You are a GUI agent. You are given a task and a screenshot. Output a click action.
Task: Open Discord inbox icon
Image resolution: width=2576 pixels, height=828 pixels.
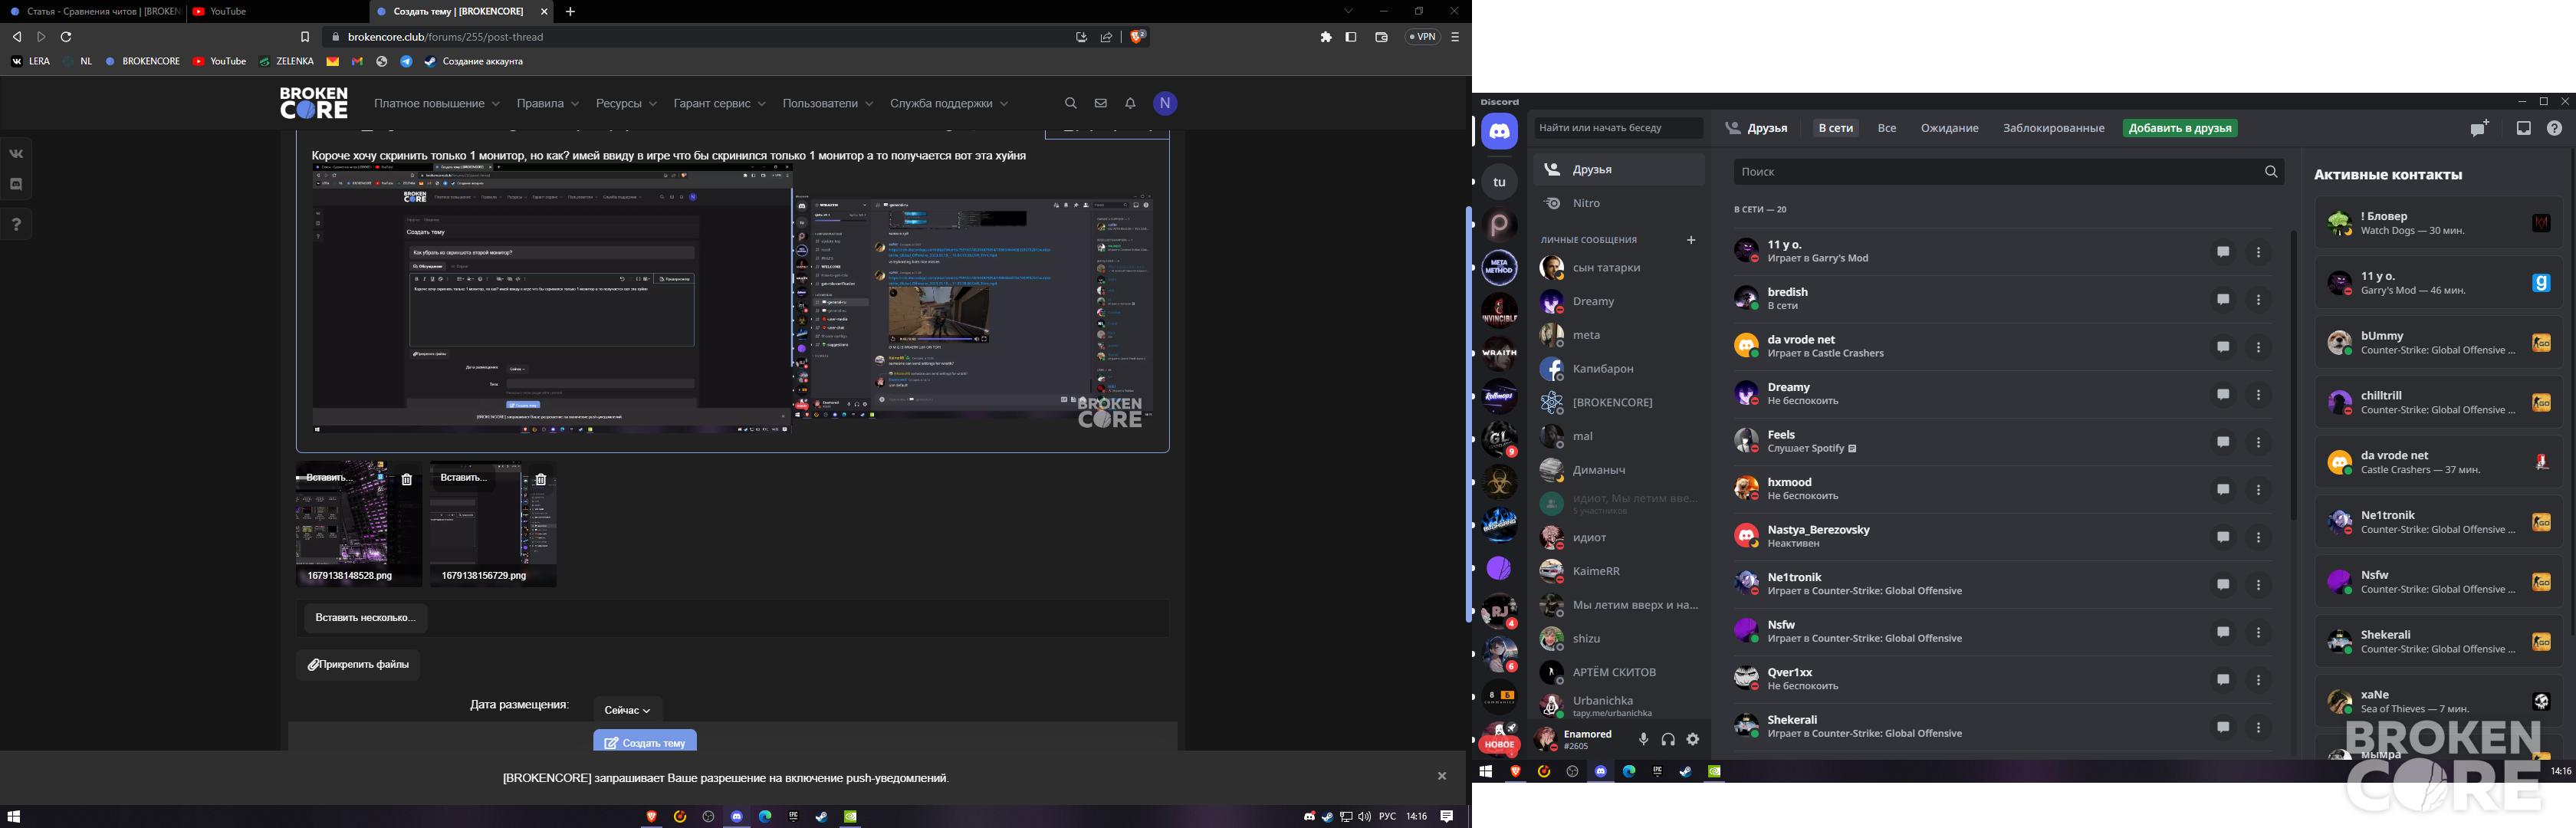pyautogui.click(x=2524, y=128)
